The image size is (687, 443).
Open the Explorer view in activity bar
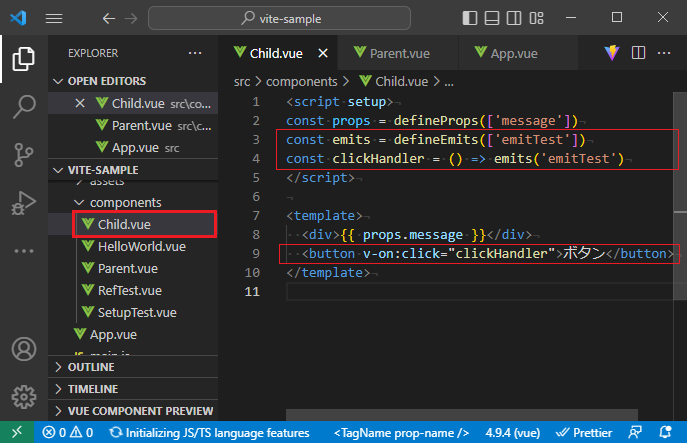point(24,59)
